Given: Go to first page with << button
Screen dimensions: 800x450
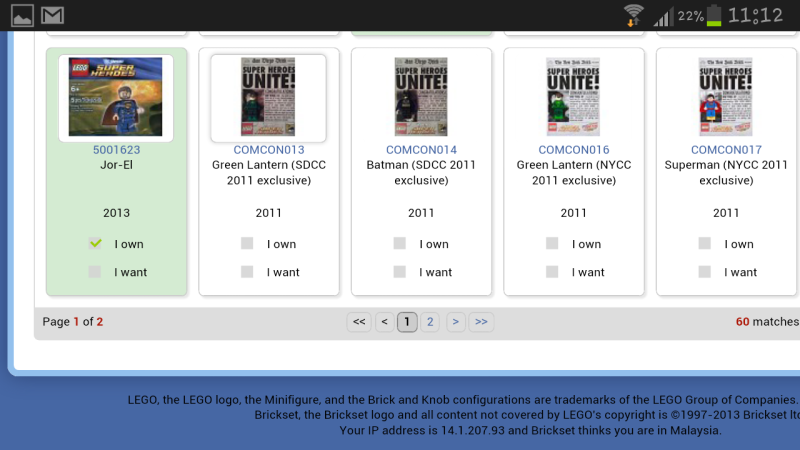Looking at the screenshot, I should (359, 322).
